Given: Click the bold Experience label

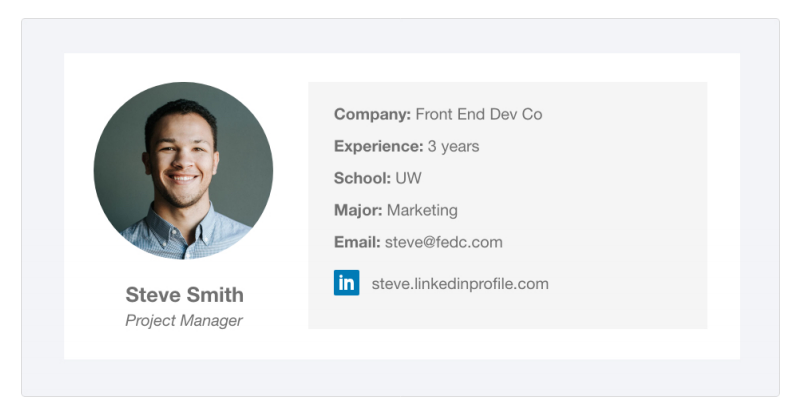Looking at the screenshot, I should 378,146.
